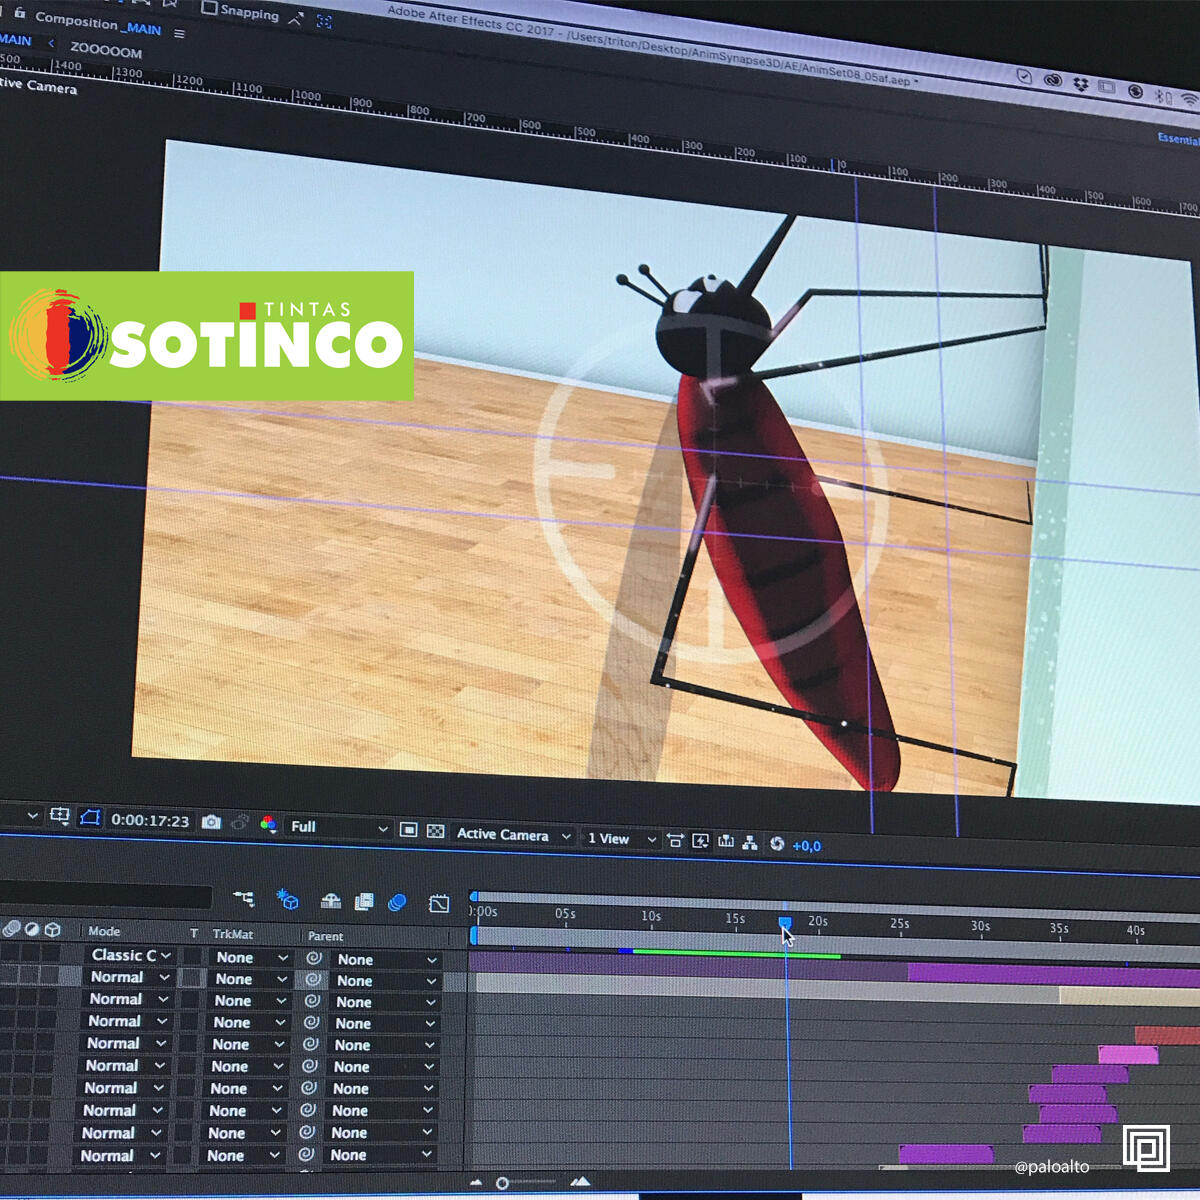Select ZOOOOOM in the composition breadcrumb
Image resolution: width=1200 pixels, height=1200 pixels.
(x=105, y=50)
